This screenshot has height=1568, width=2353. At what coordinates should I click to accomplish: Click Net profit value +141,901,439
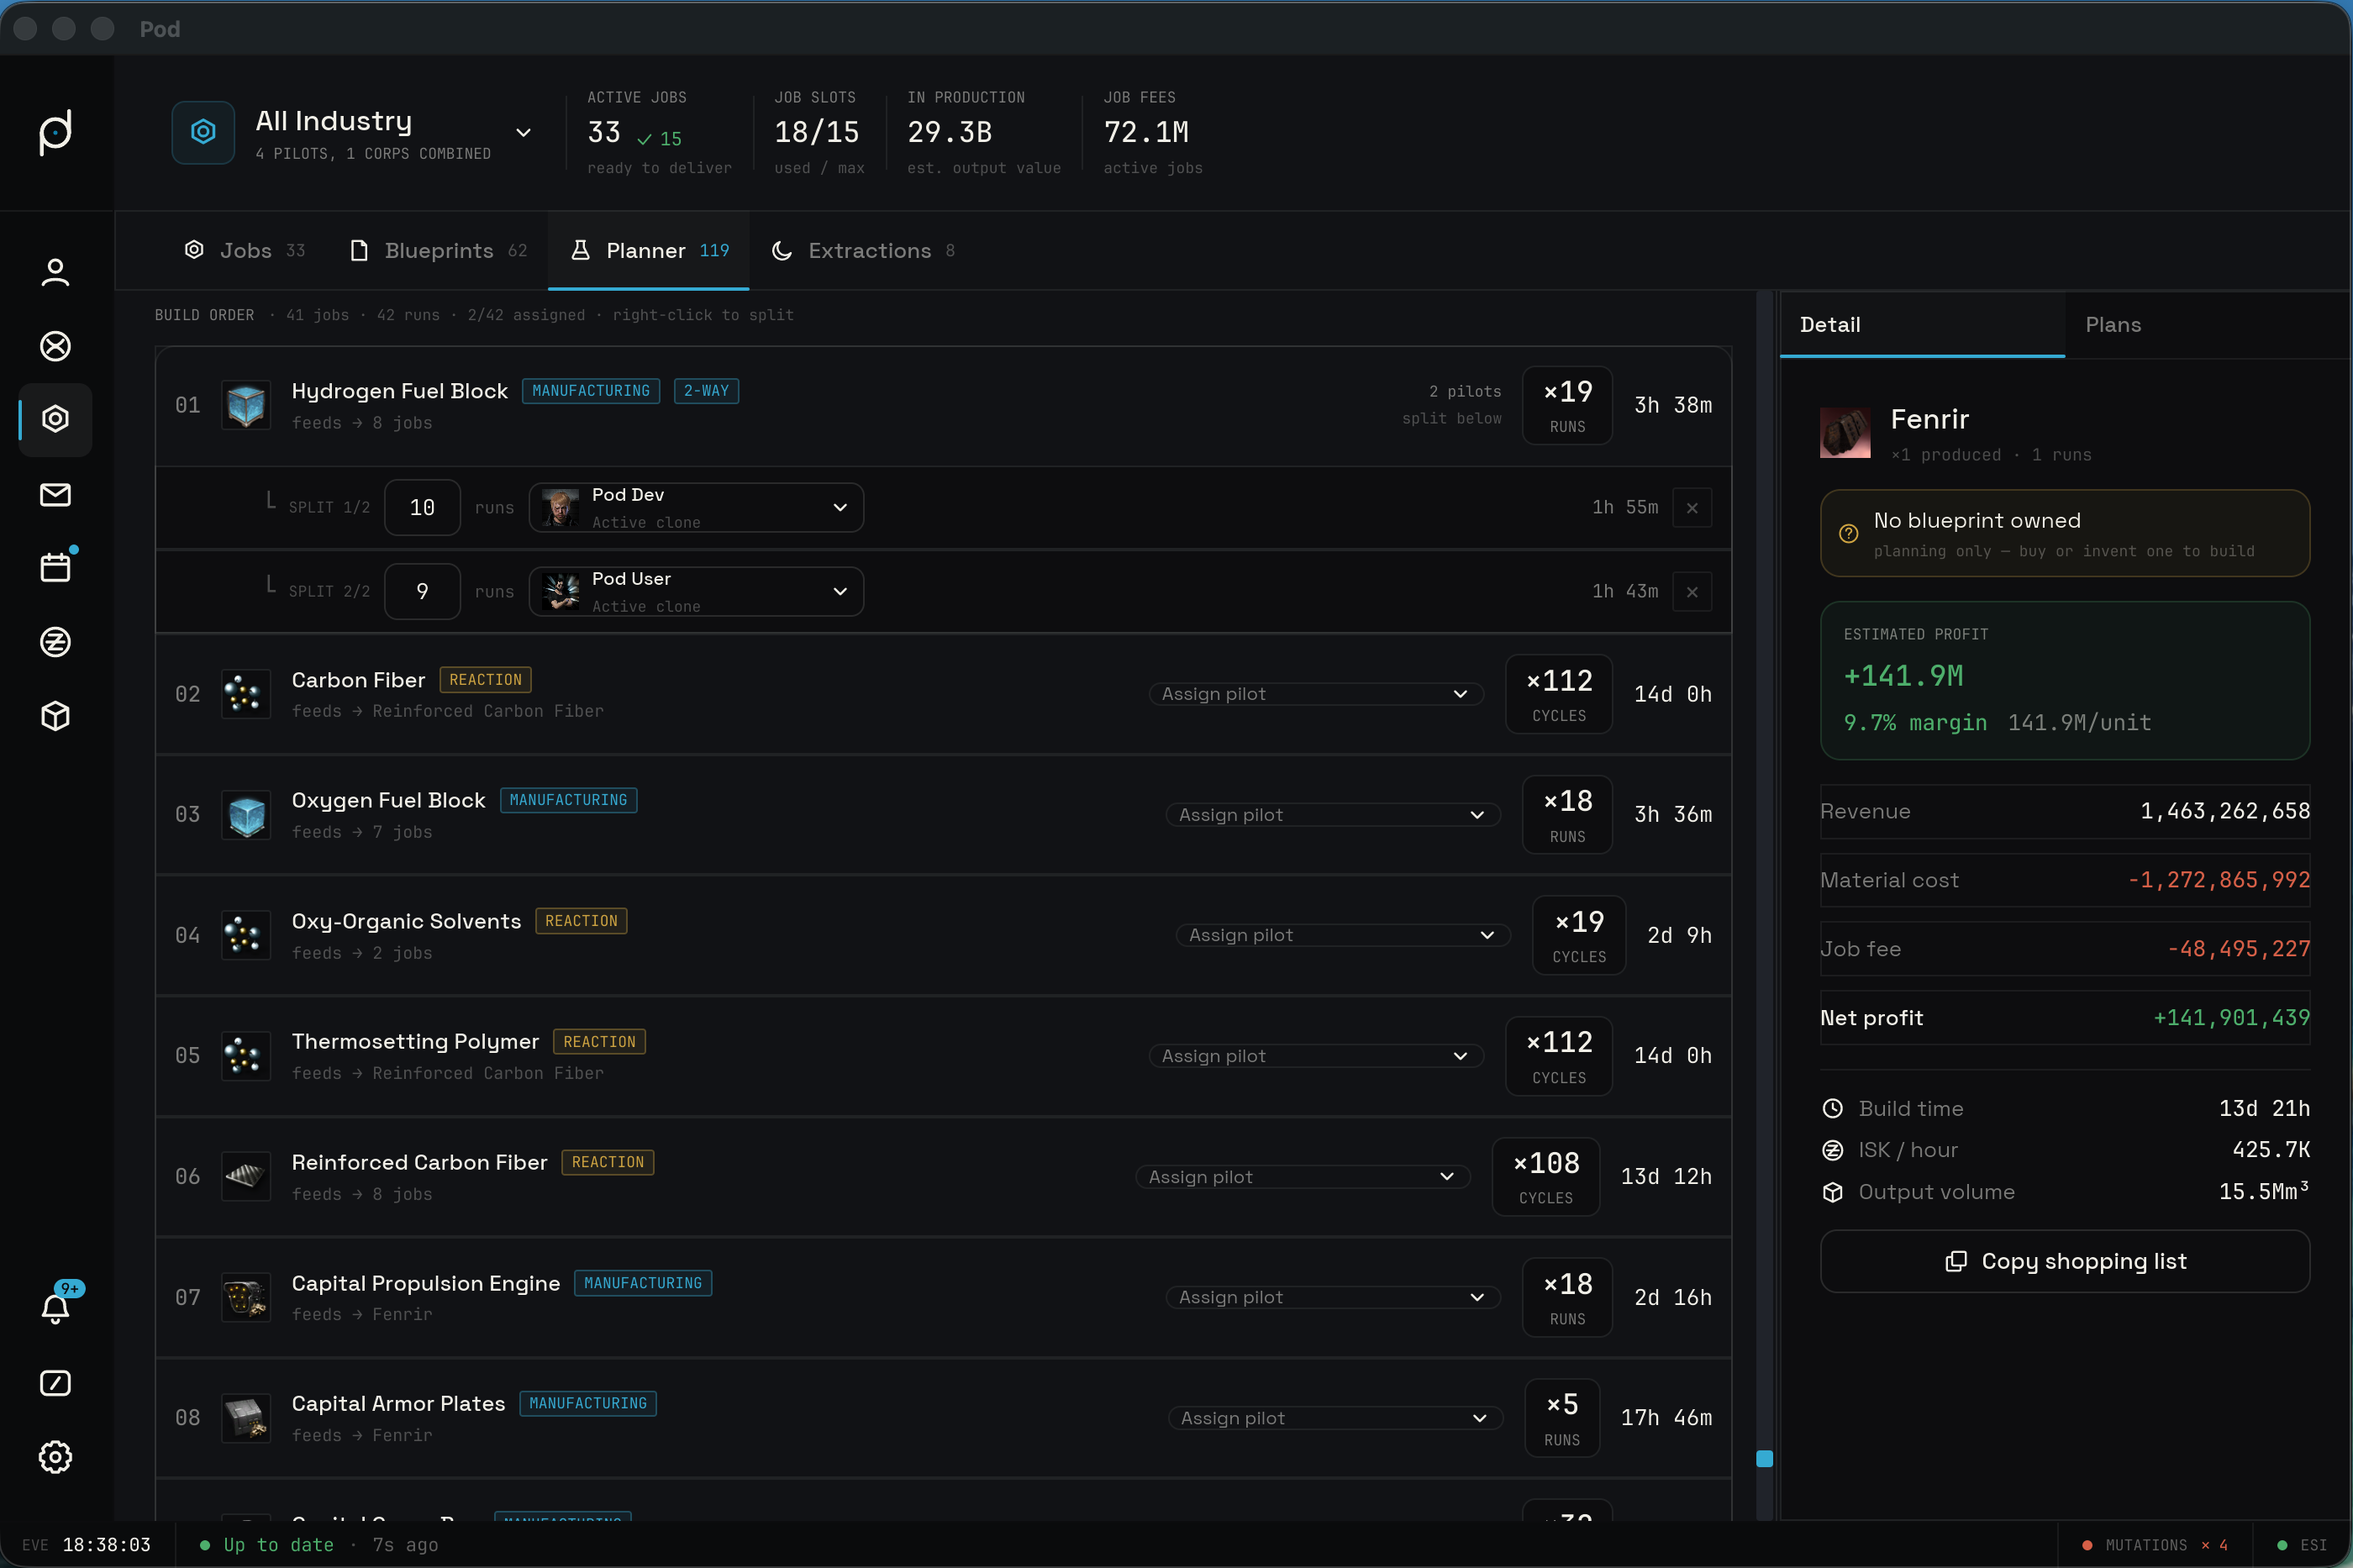point(2231,1018)
